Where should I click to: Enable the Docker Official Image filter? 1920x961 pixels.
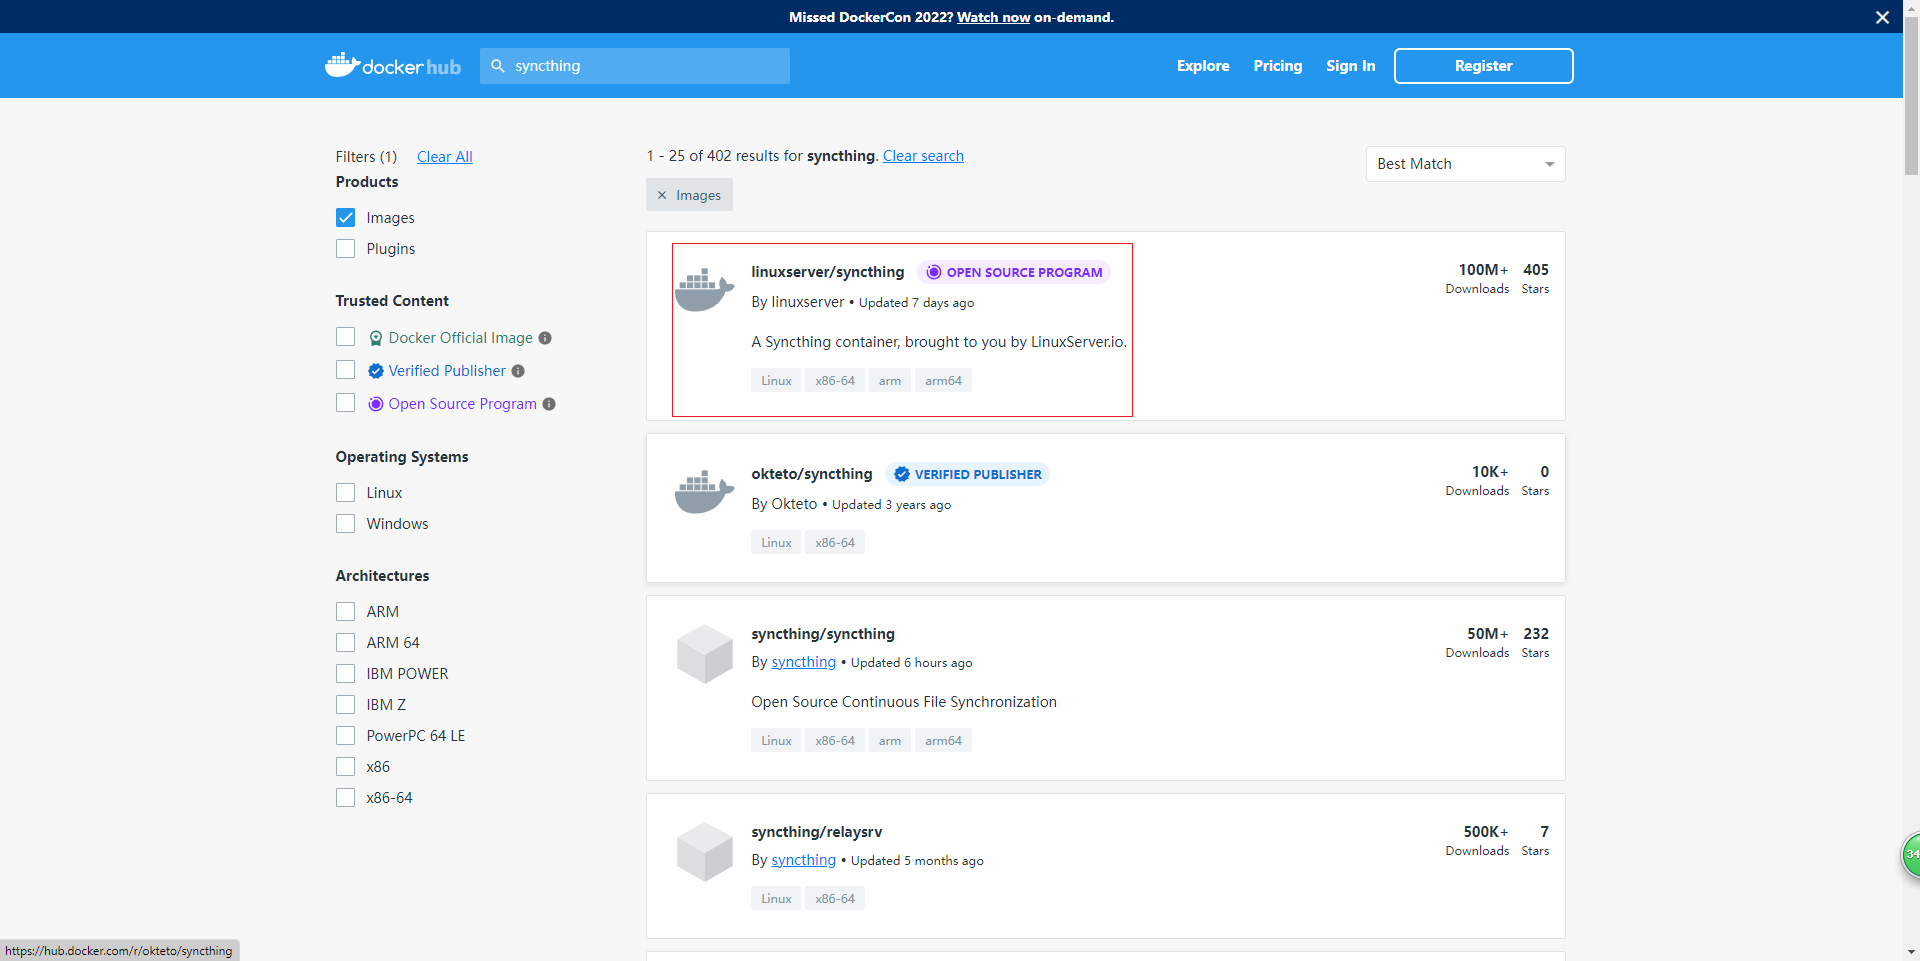coord(346,337)
